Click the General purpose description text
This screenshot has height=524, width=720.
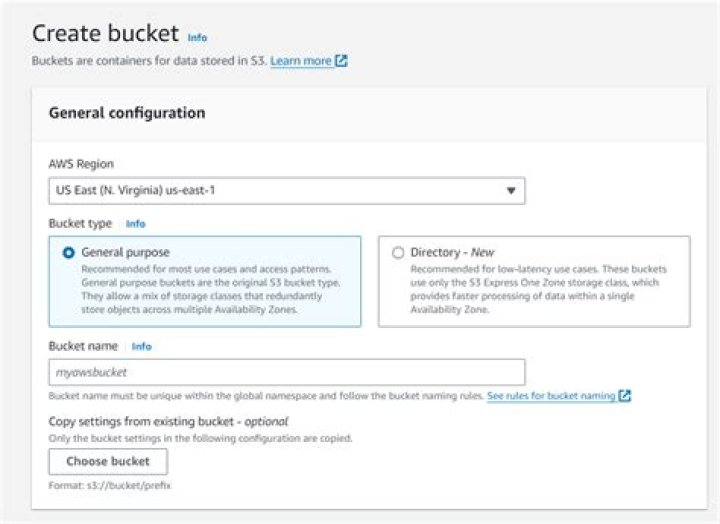pos(207,289)
